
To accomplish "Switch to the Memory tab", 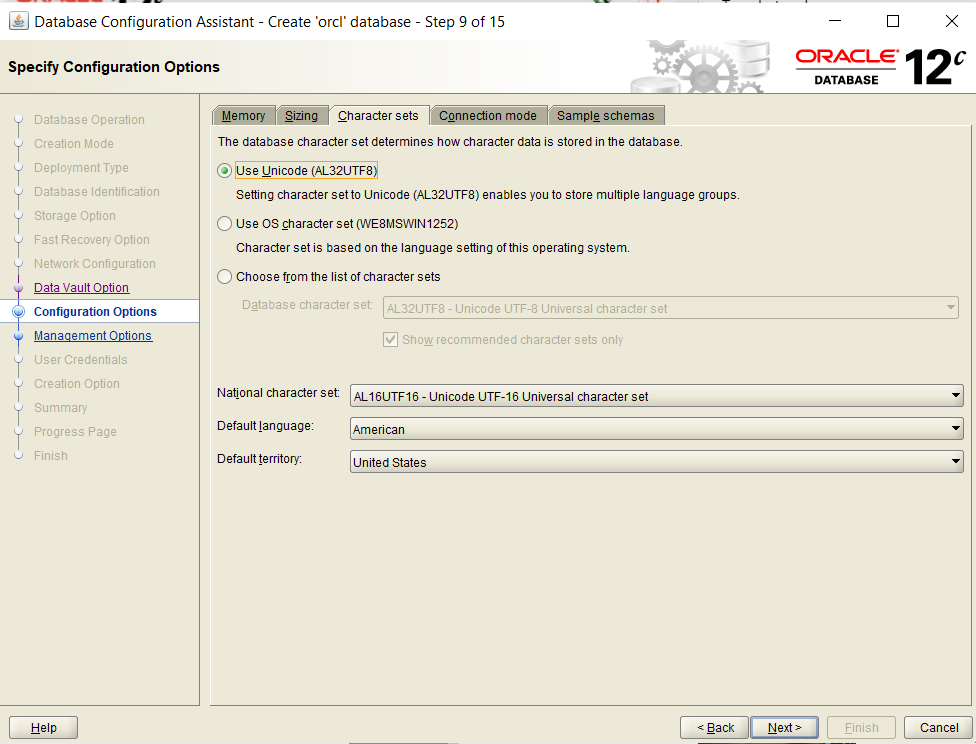I will [243, 115].
